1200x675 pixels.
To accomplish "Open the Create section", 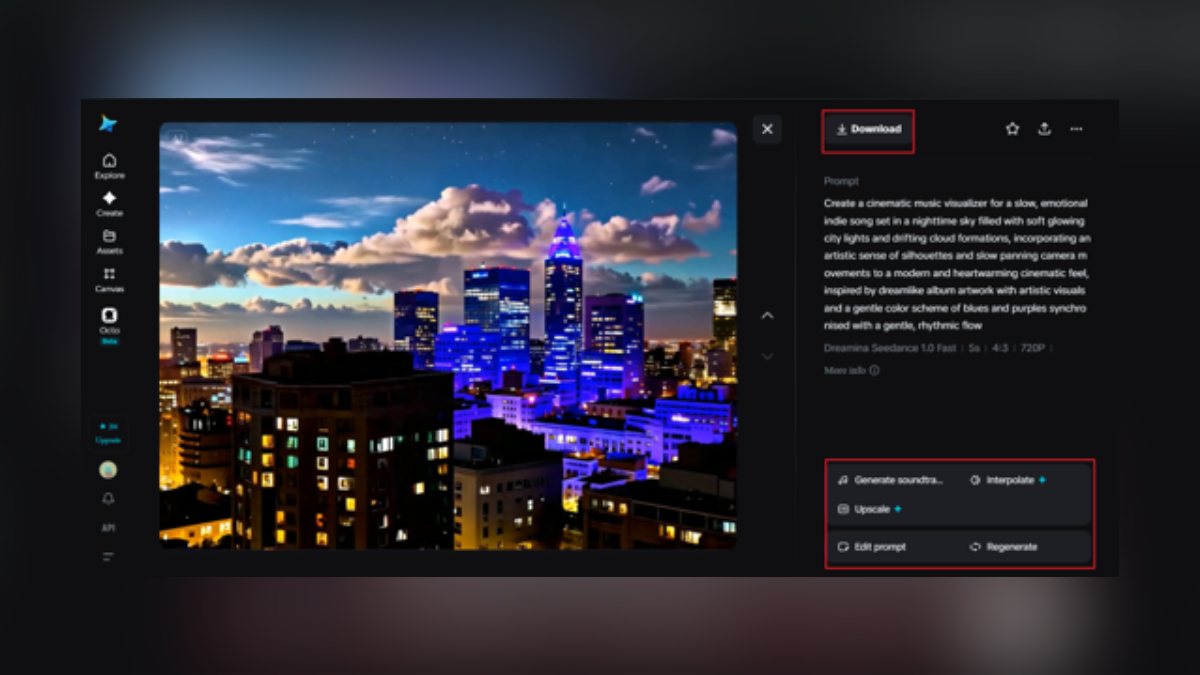I will pyautogui.click(x=109, y=204).
